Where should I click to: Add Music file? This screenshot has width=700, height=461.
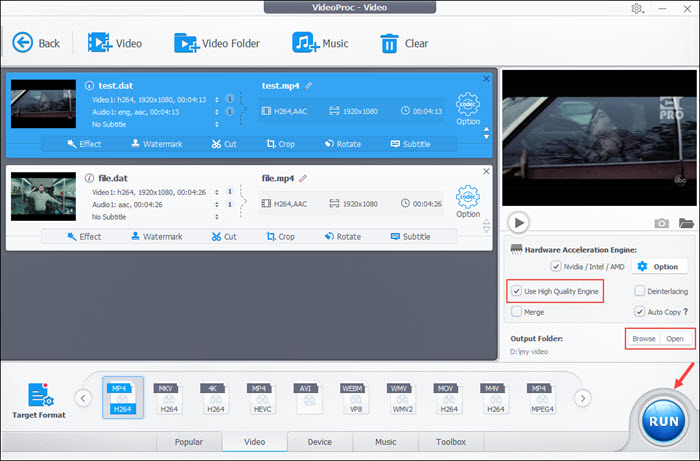[x=320, y=43]
